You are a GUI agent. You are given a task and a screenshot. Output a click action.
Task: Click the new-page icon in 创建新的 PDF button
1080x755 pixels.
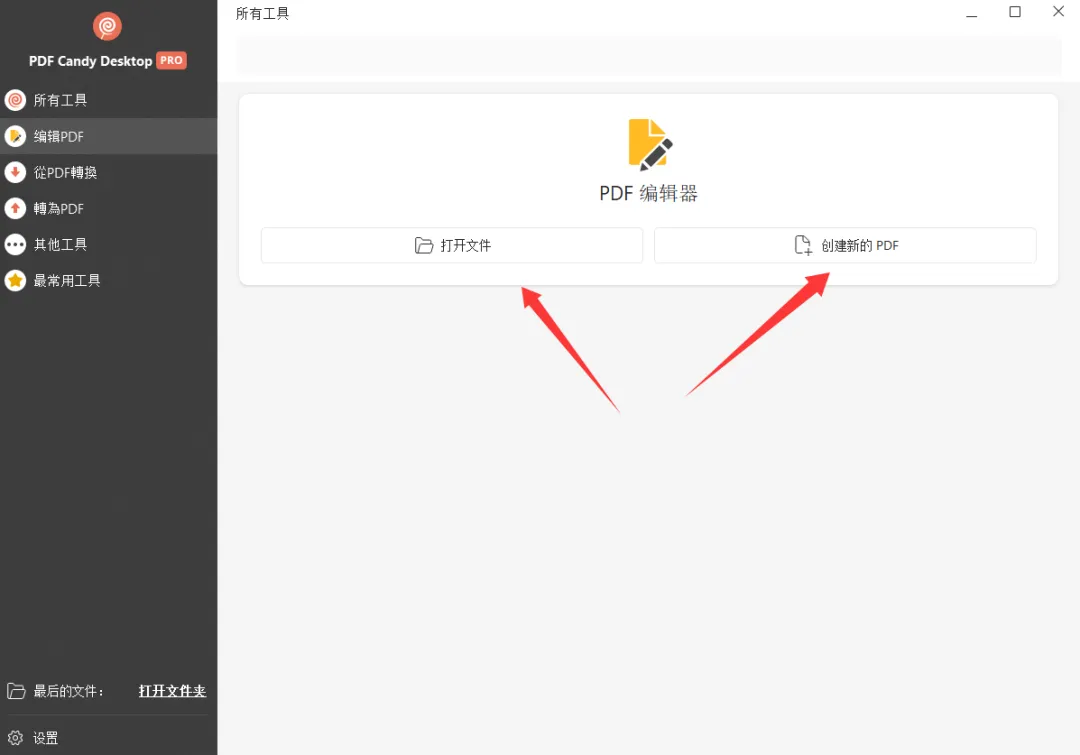point(803,245)
